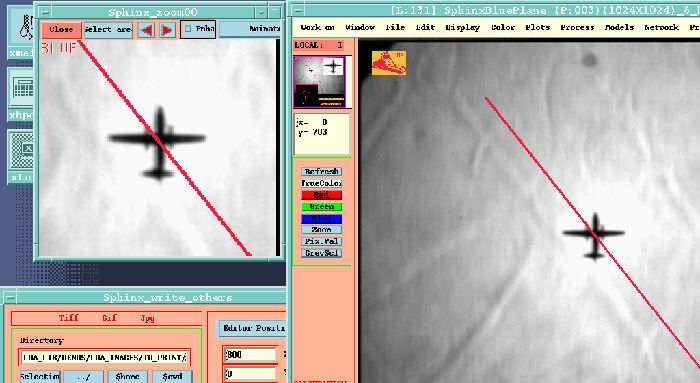Click the yellow Sphinx logo on image
Image resolution: width=700 pixels, height=383 pixels.
click(x=389, y=62)
